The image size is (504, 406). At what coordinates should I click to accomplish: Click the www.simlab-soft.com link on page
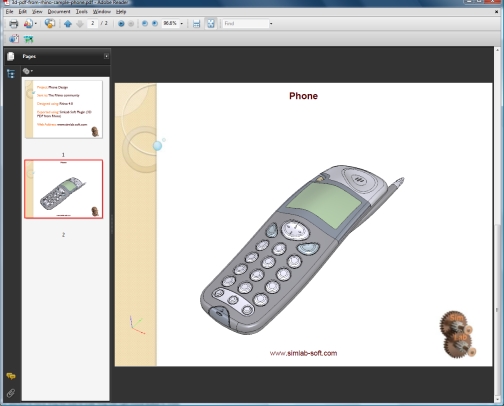(303, 353)
